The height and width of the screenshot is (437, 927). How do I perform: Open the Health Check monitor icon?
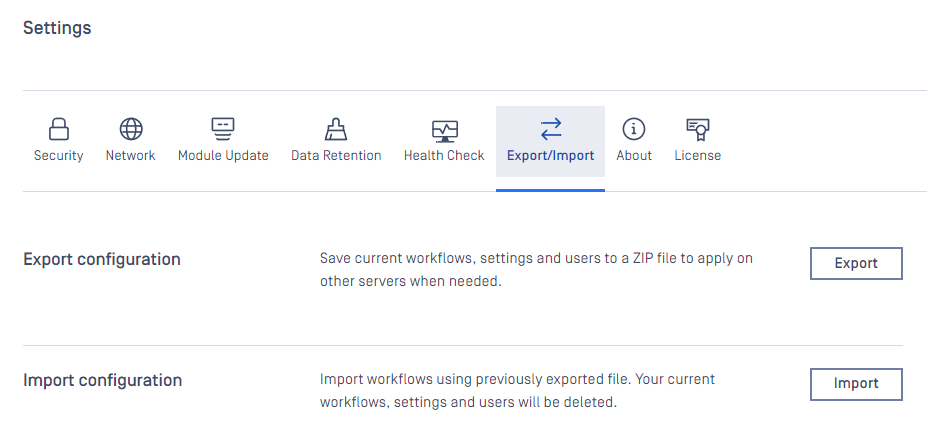click(445, 131)
